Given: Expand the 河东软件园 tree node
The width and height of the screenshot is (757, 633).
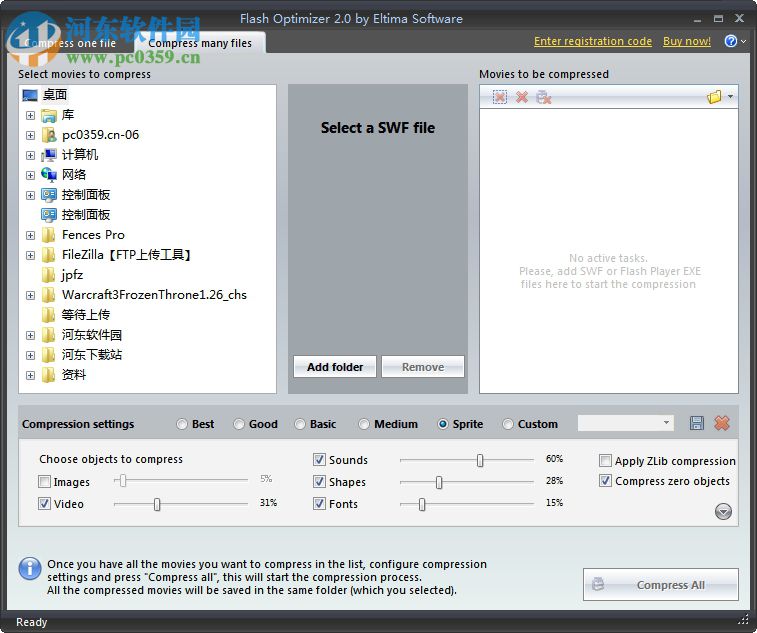Looking at the screenshot, I should 30,336.
